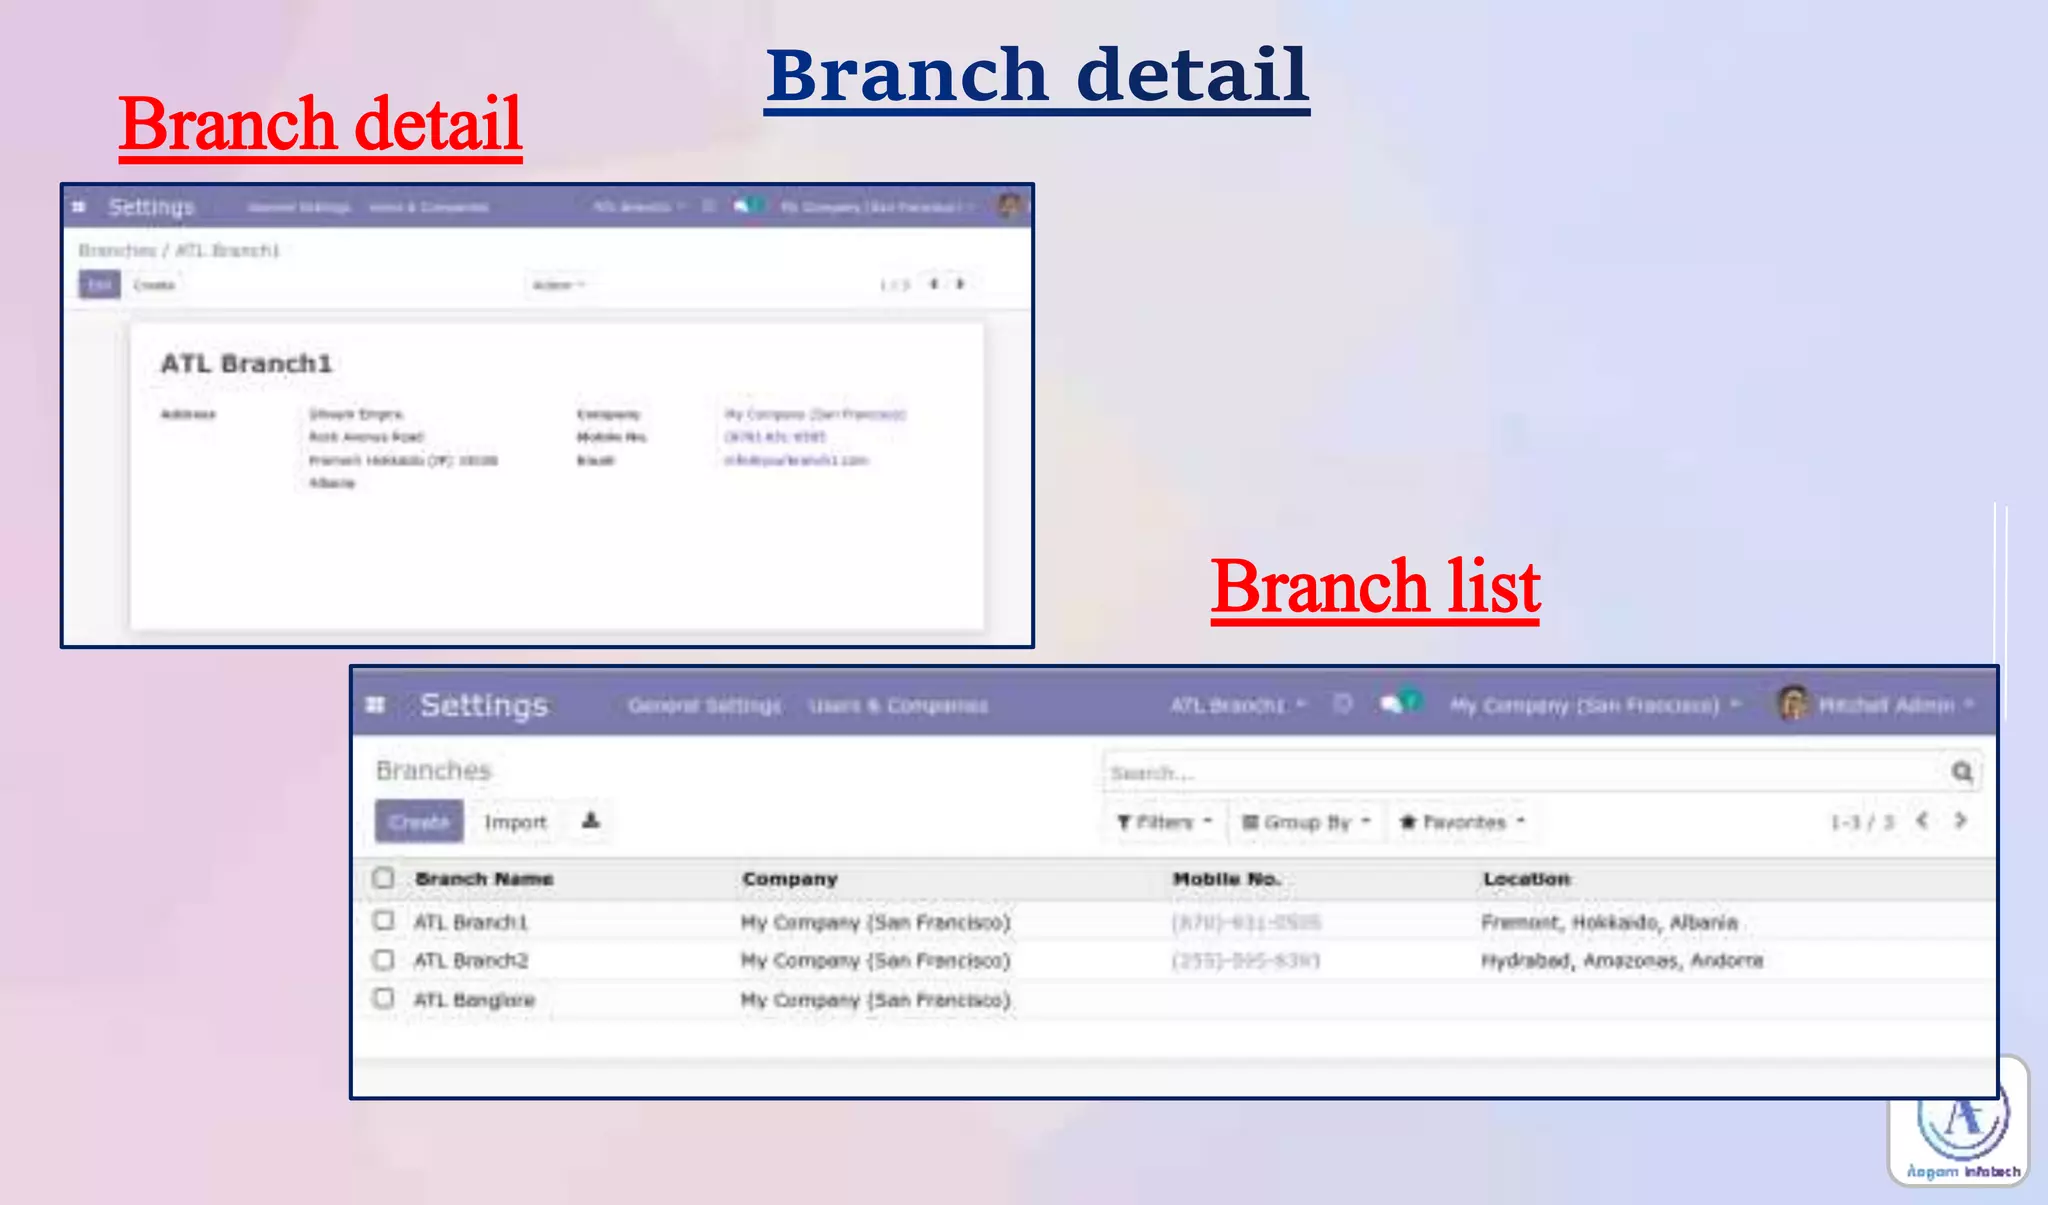Click the email address link in Branch detail form
2048x1205 pixels.
pos(796,460)
